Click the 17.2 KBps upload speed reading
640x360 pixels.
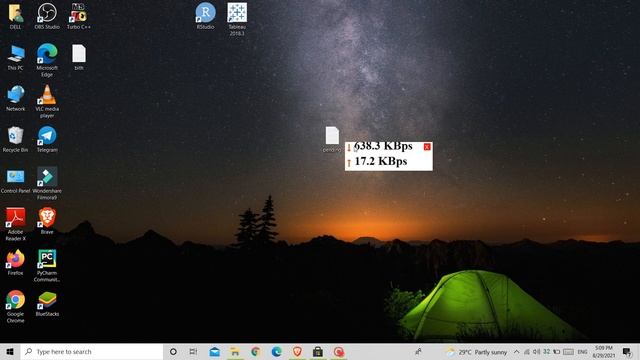[x=380, y=161]
